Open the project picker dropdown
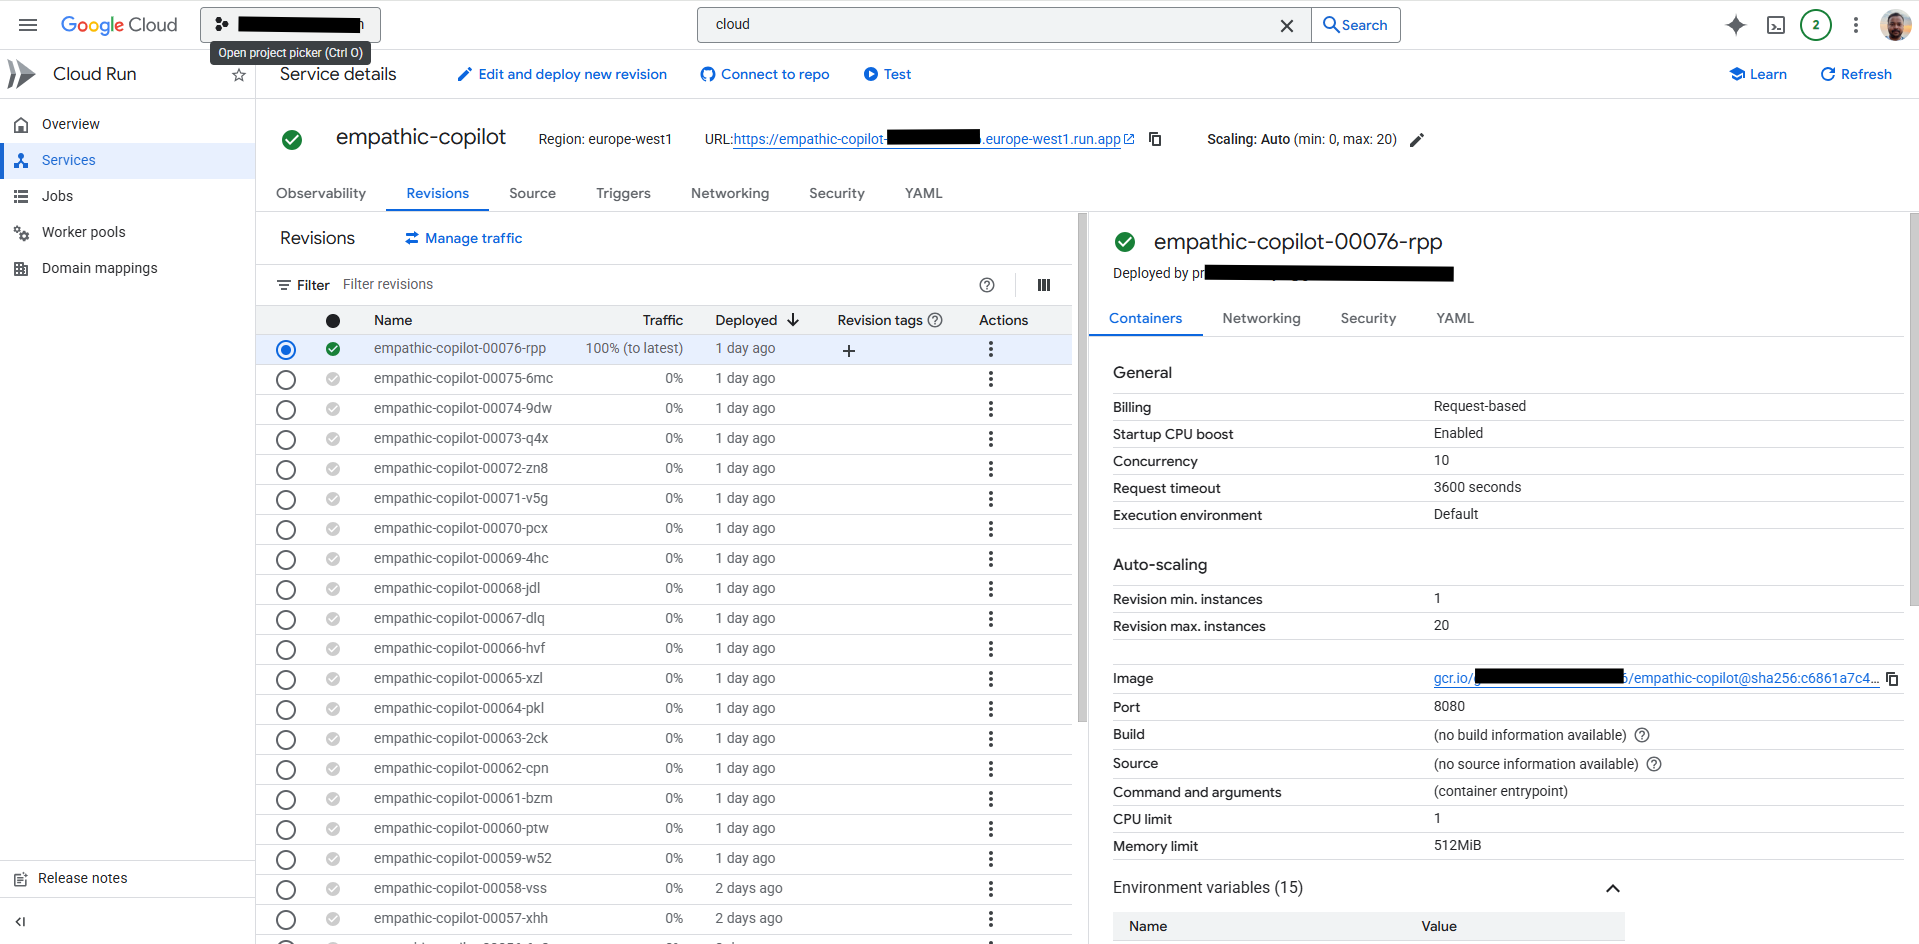The image size is (1919, 944). click(x=290, y=25)
